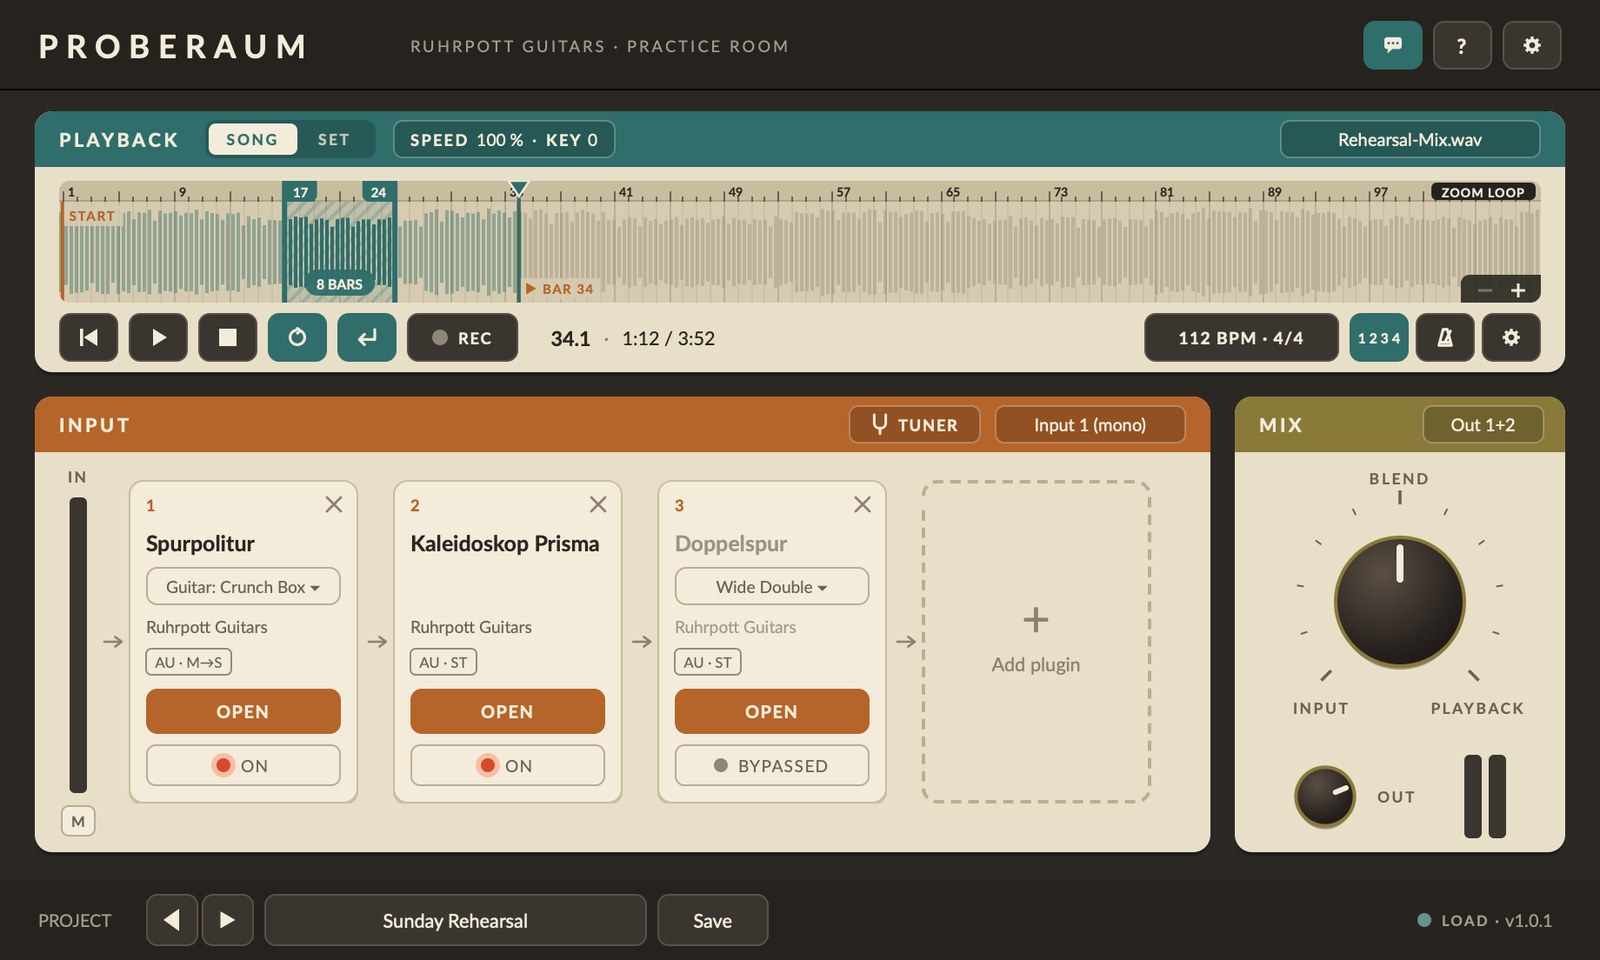Open the help question mark button

(x=1462, y=45)
